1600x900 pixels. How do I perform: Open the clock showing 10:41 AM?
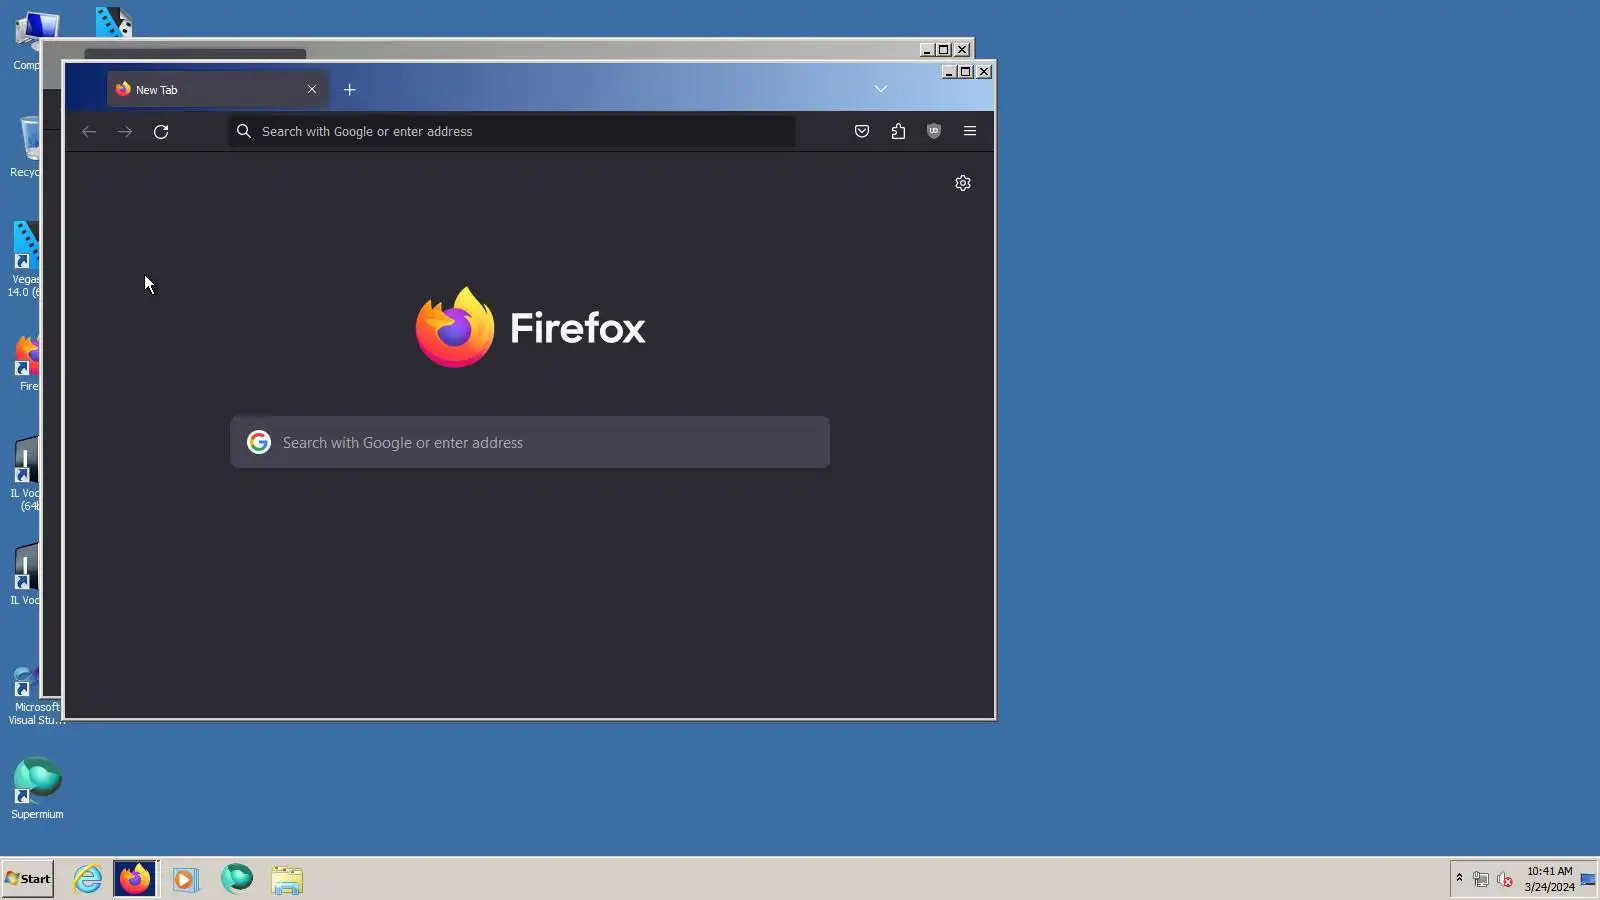point(1549,879)
